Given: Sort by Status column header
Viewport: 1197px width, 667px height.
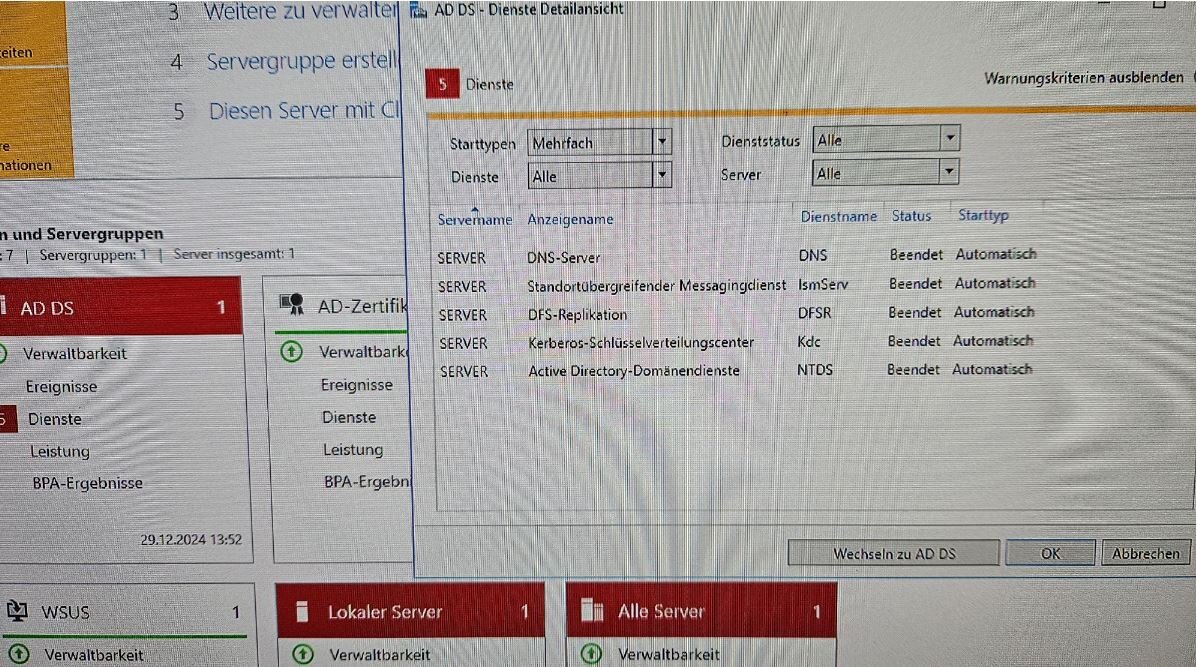Looking at the screenshot, I should [x=911, y=216].
